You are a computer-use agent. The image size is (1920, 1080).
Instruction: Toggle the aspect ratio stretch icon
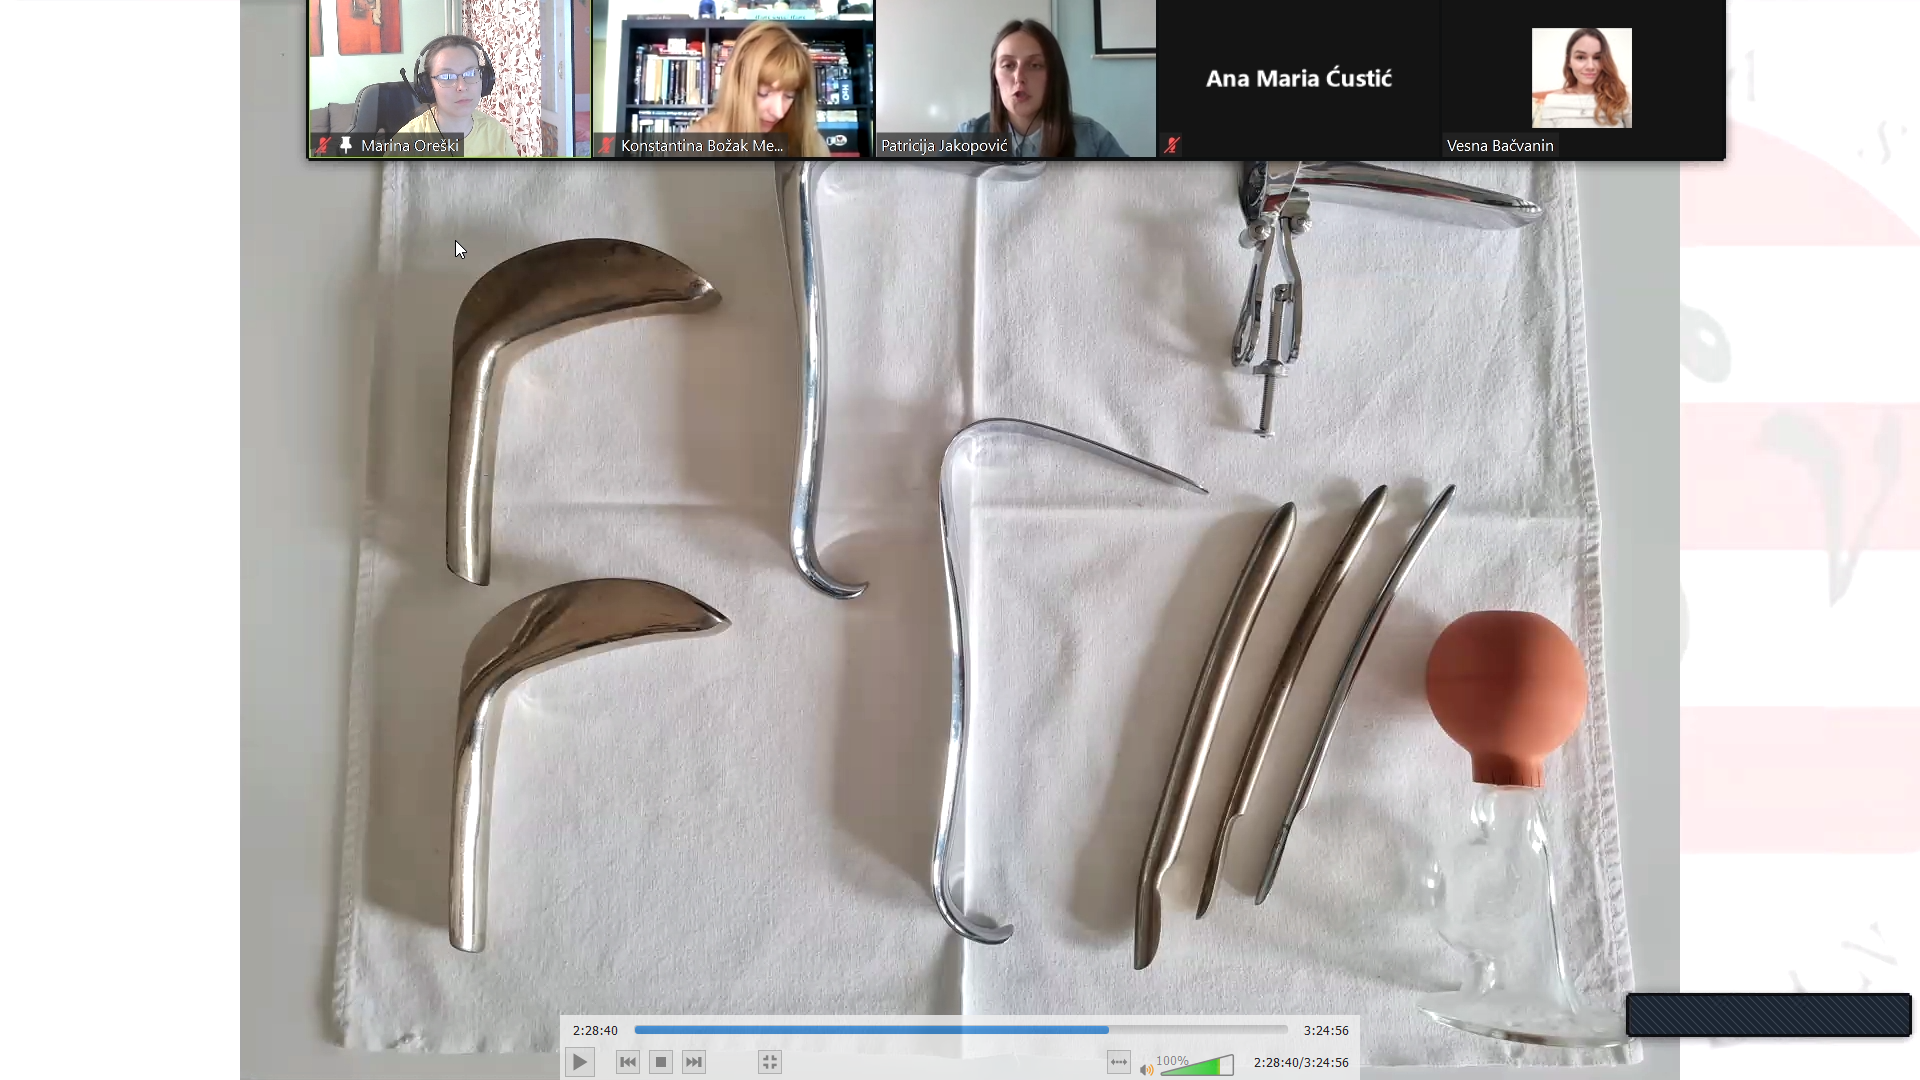(1119, 1062)
